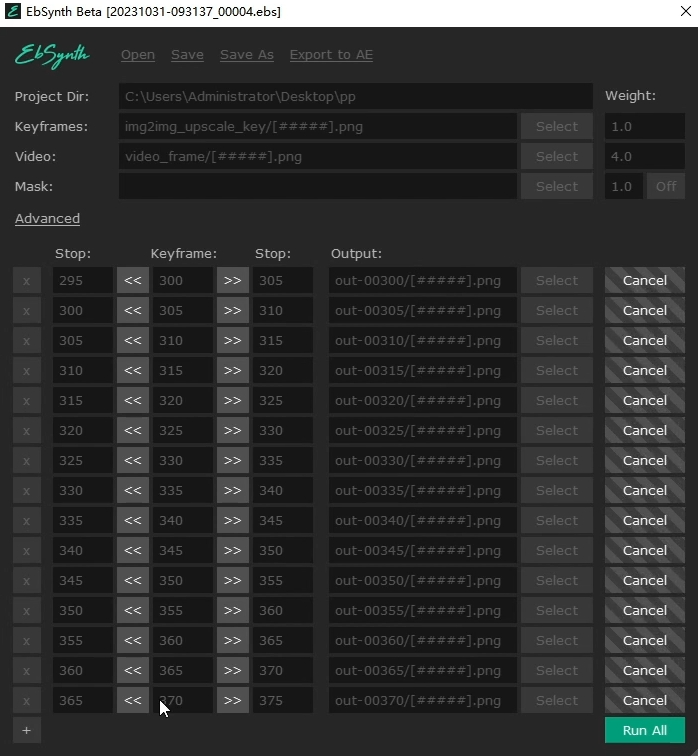Click the Keyframes weight field 1.0

(645, 126)
